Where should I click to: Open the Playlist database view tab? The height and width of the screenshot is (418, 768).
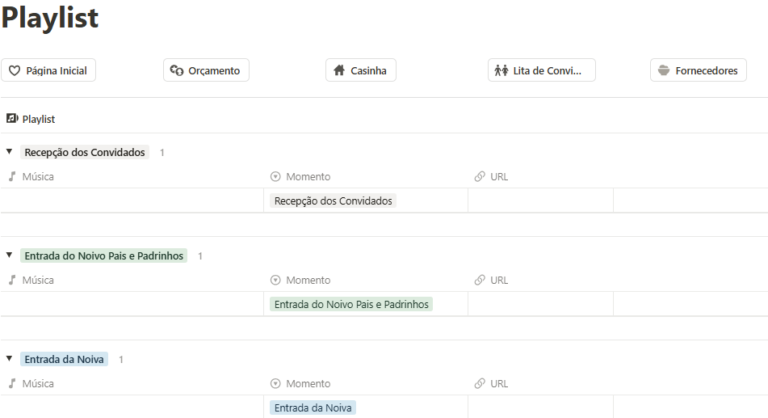(31, 119)
